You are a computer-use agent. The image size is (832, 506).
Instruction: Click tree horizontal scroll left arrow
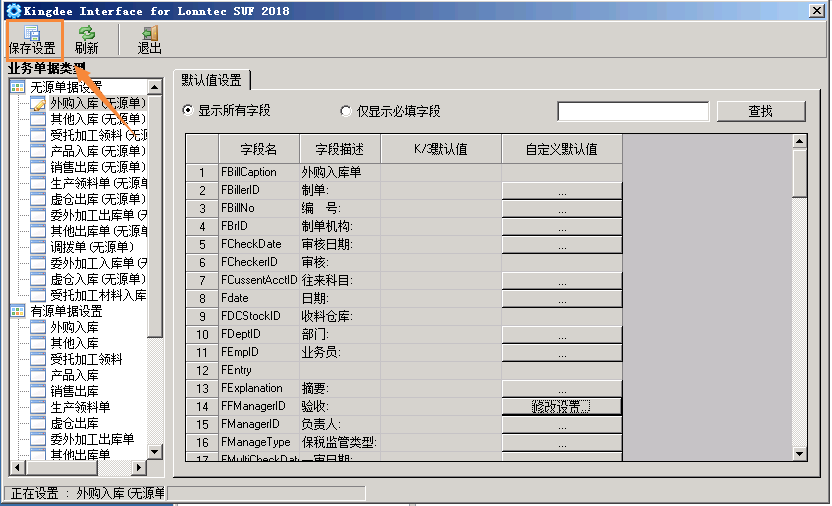click(17, 467)
